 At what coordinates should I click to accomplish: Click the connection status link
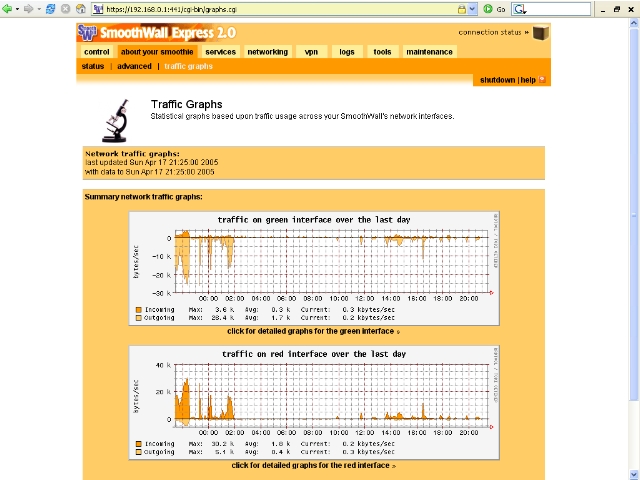[493, 32]
